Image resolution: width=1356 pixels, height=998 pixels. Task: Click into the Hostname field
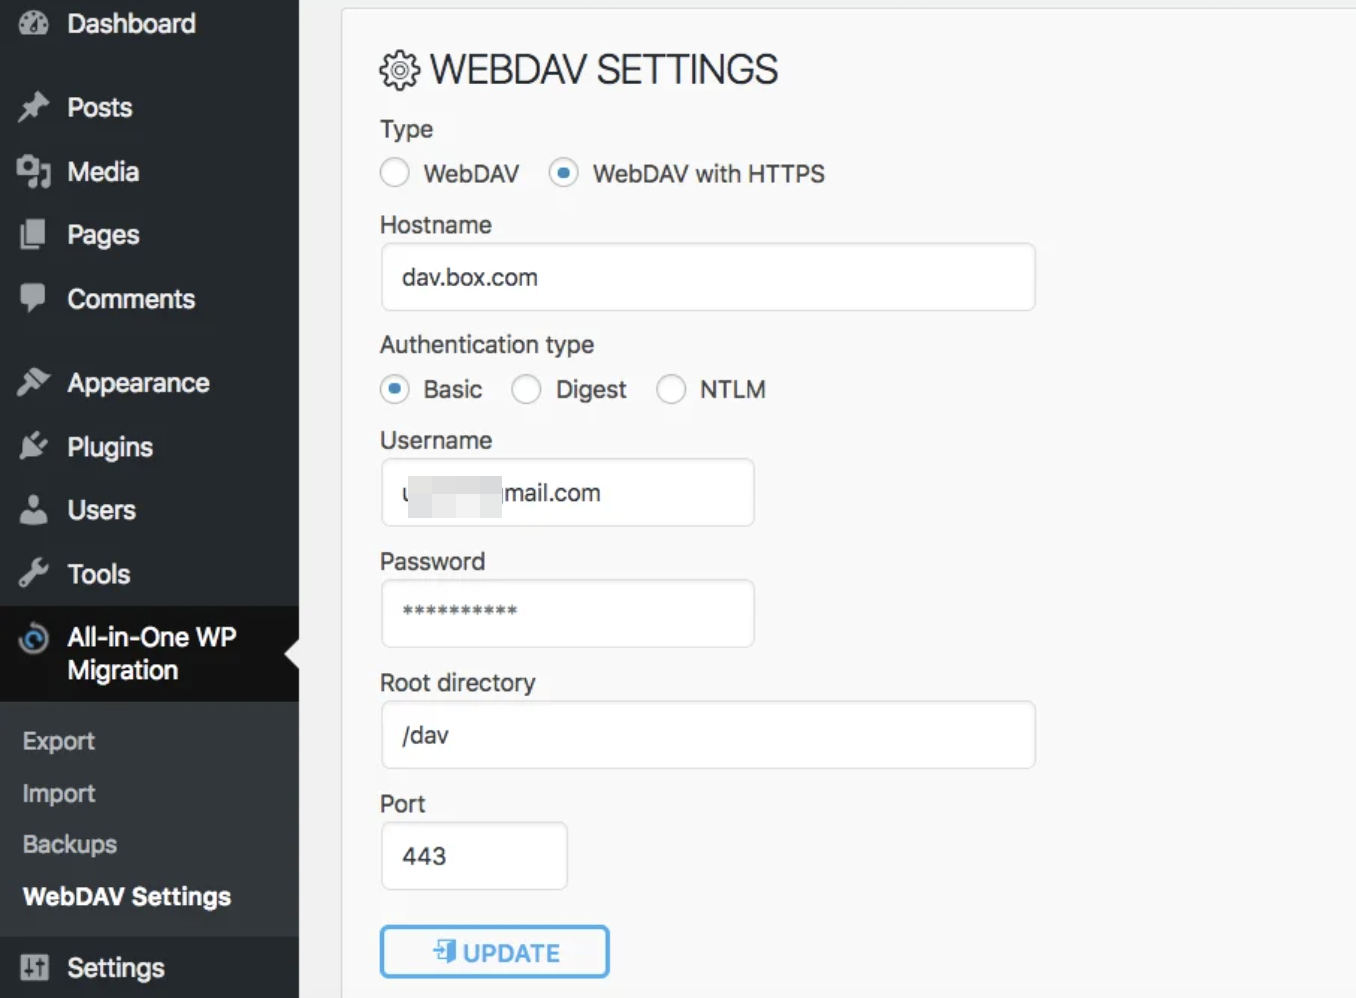(x=708, y=277)
